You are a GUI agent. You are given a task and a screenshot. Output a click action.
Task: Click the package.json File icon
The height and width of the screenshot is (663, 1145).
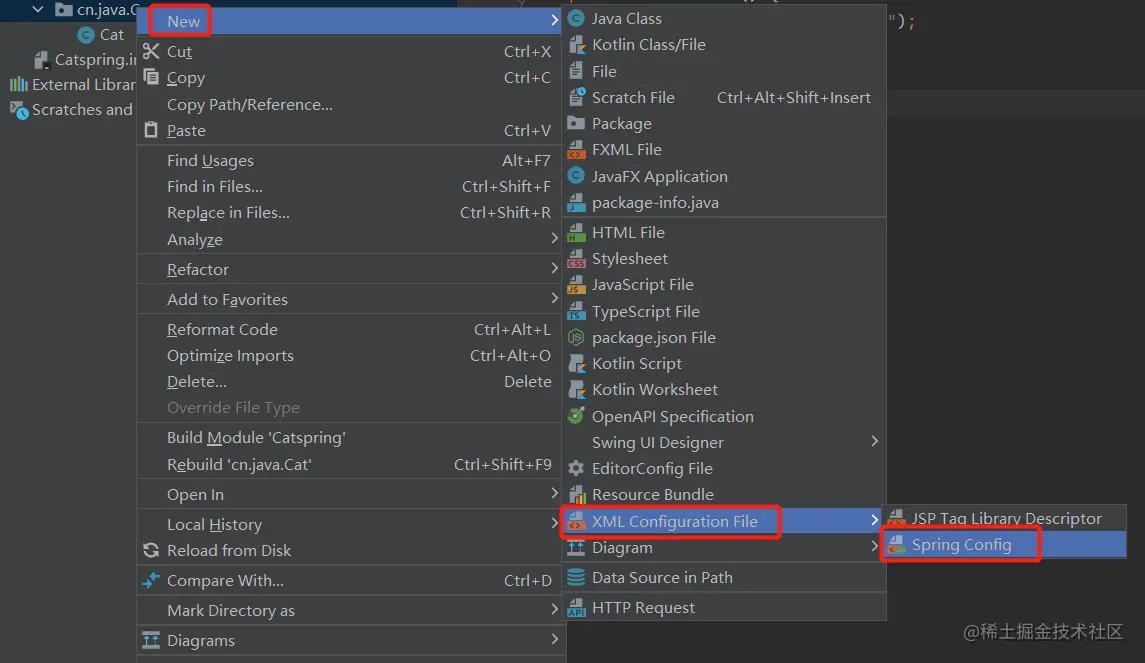click(576, 337)
